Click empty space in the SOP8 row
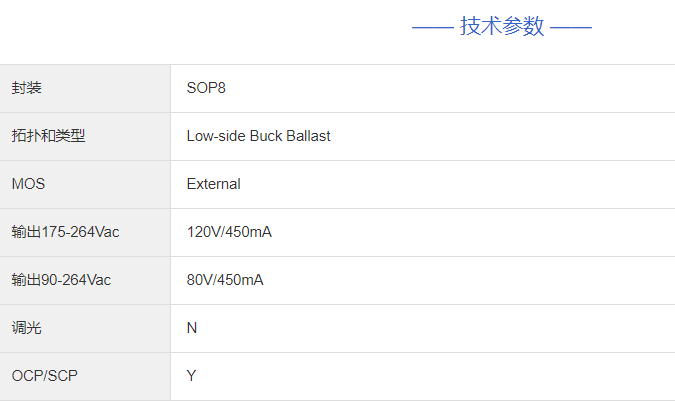 click(450, 88)
